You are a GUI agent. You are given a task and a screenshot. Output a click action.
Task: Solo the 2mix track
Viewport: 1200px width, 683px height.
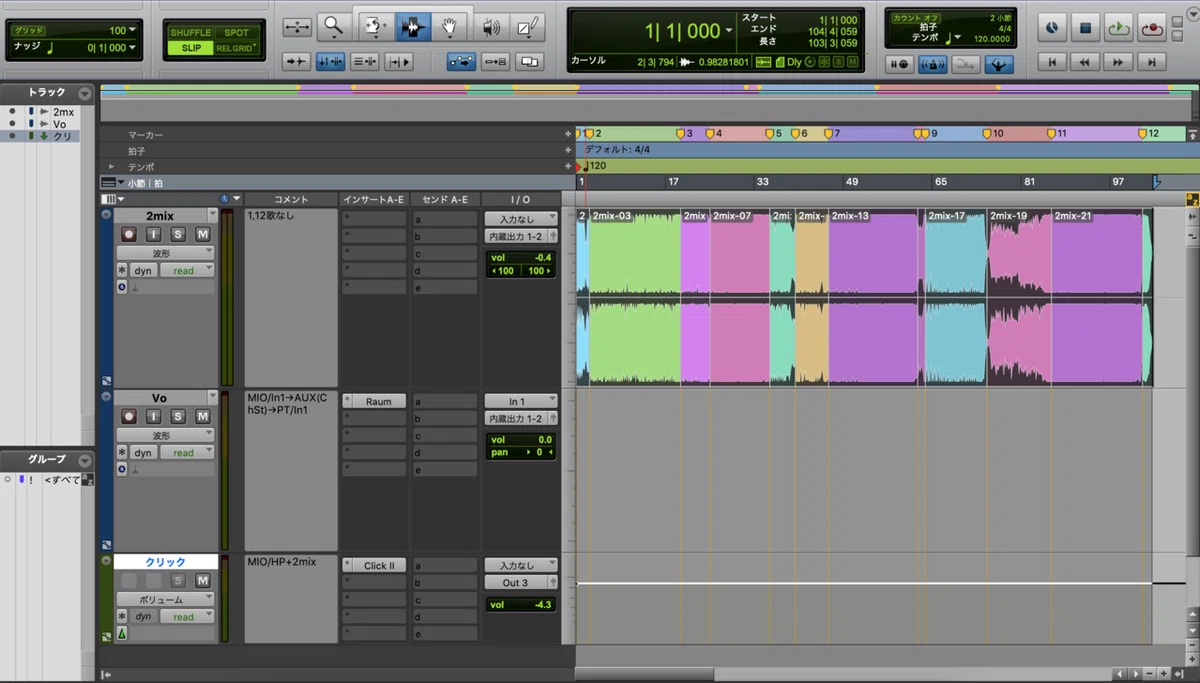pyautogui.click(x=178, y=234)
